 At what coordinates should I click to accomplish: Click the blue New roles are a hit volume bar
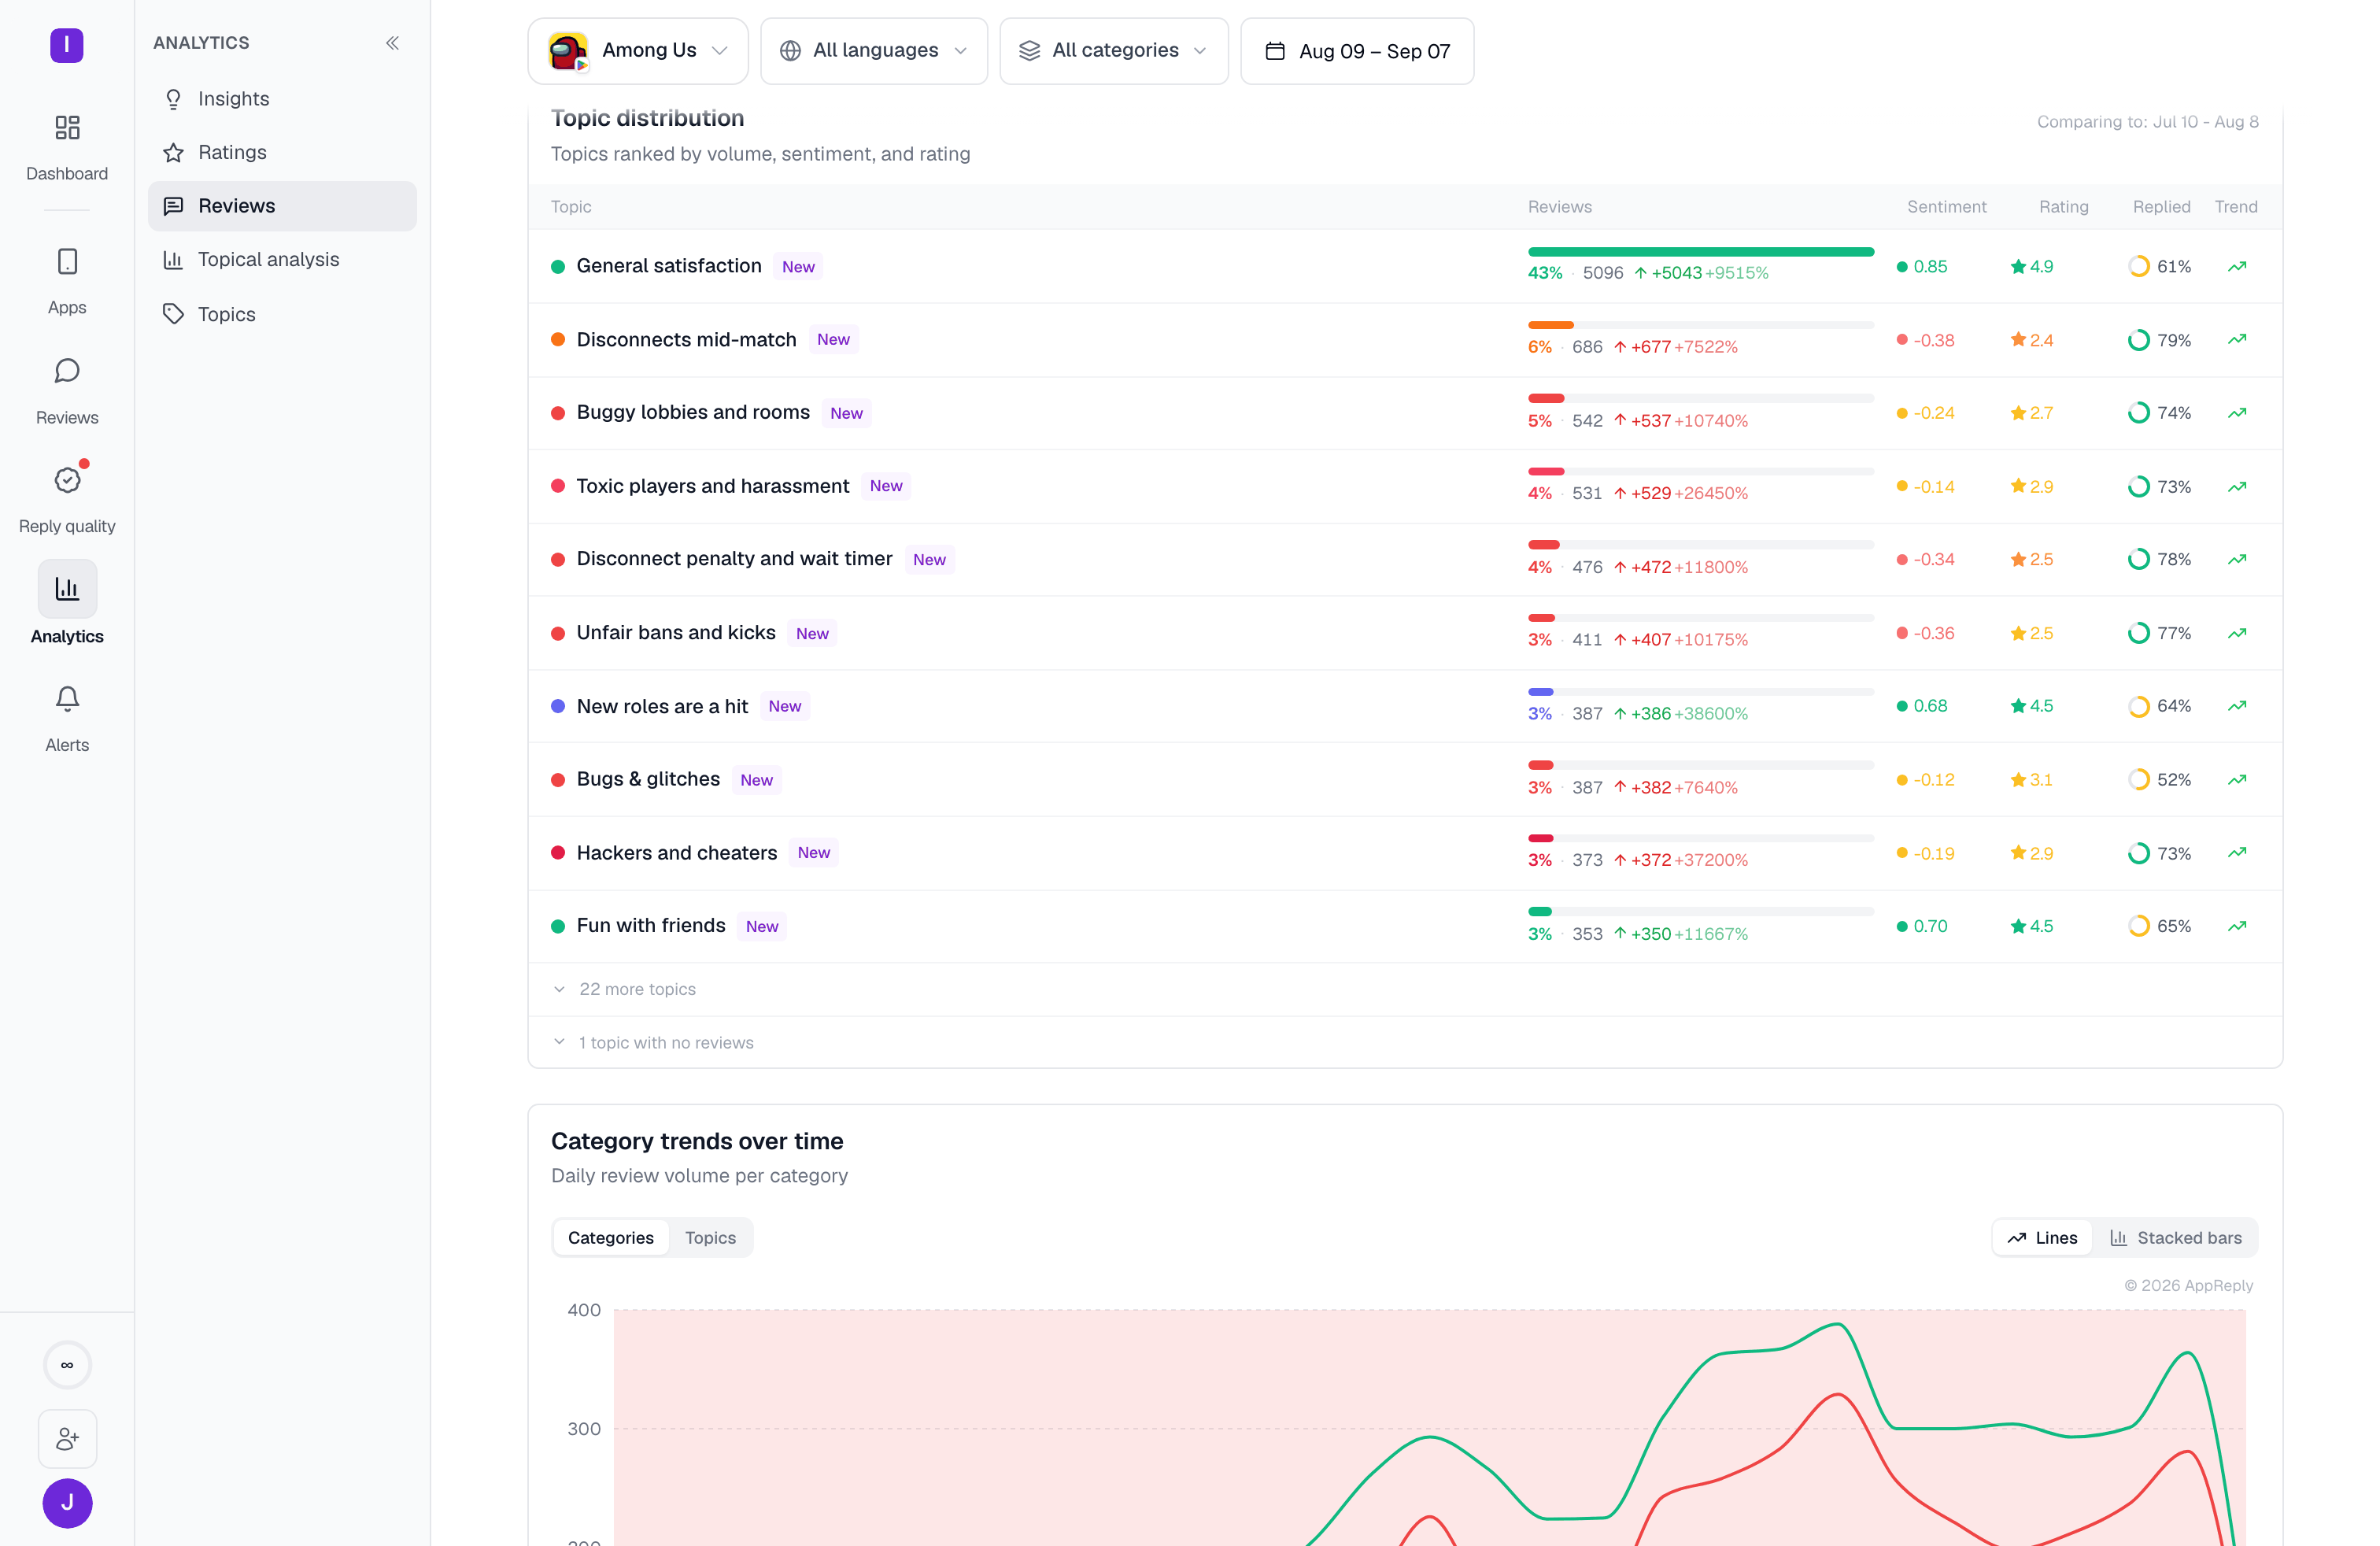[1540, 692]
